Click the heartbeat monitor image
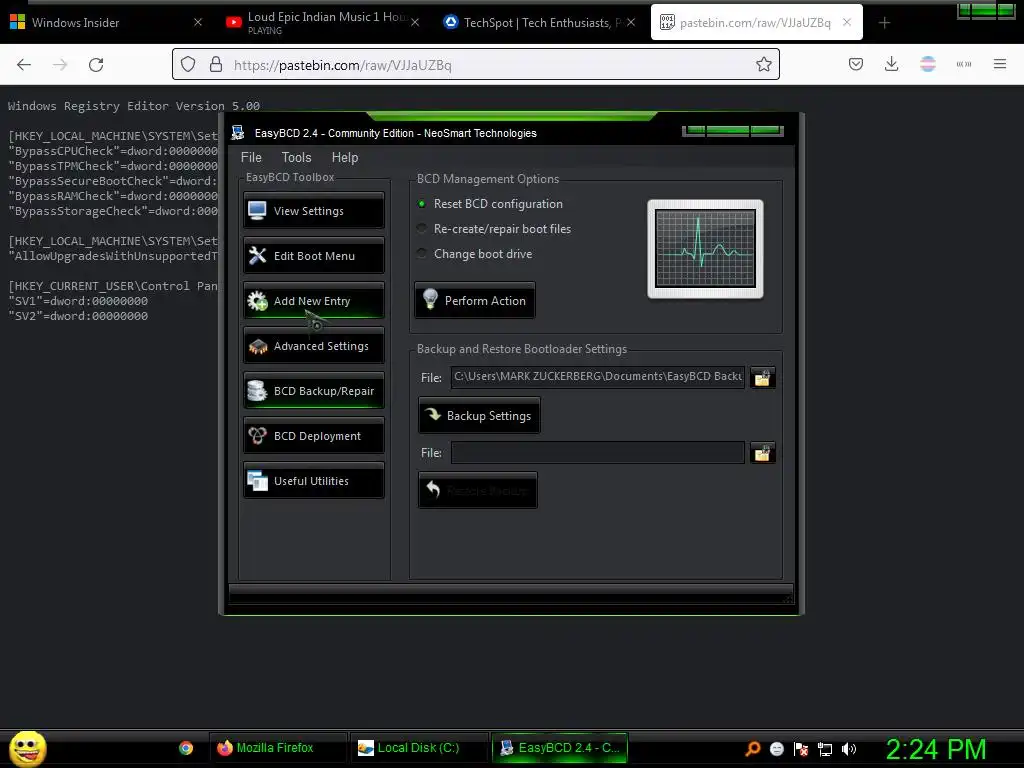This screenshot has height=768, width=1024. 705,249
